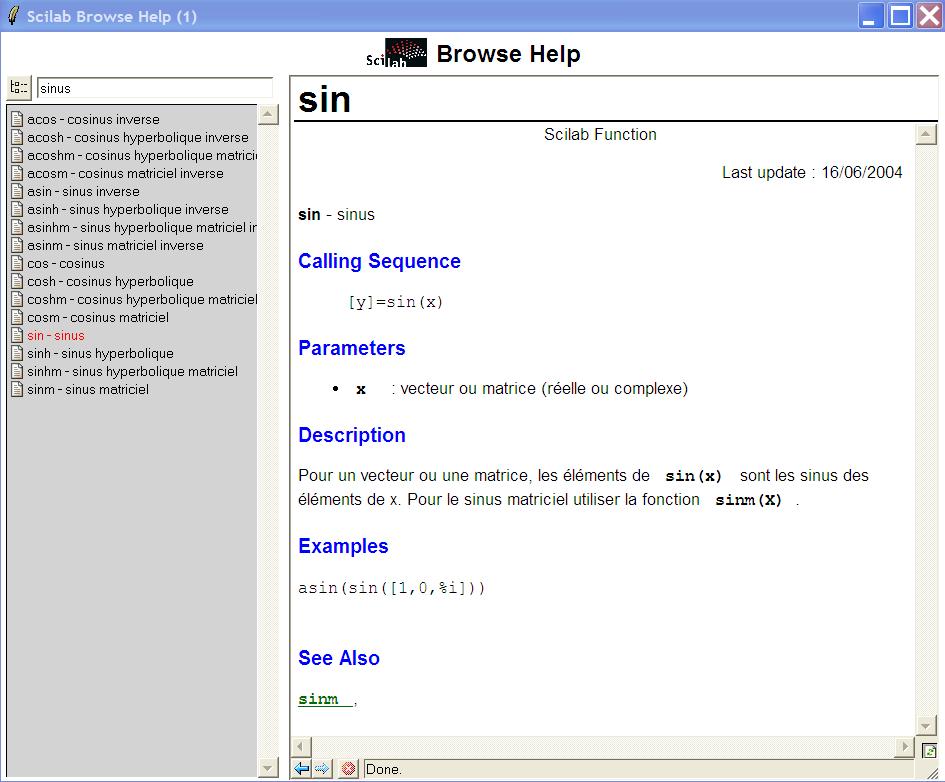This screenshot has width=945, height=782.
Task: Click the document icon beside cos - cosinus
Action: point(17,263)
